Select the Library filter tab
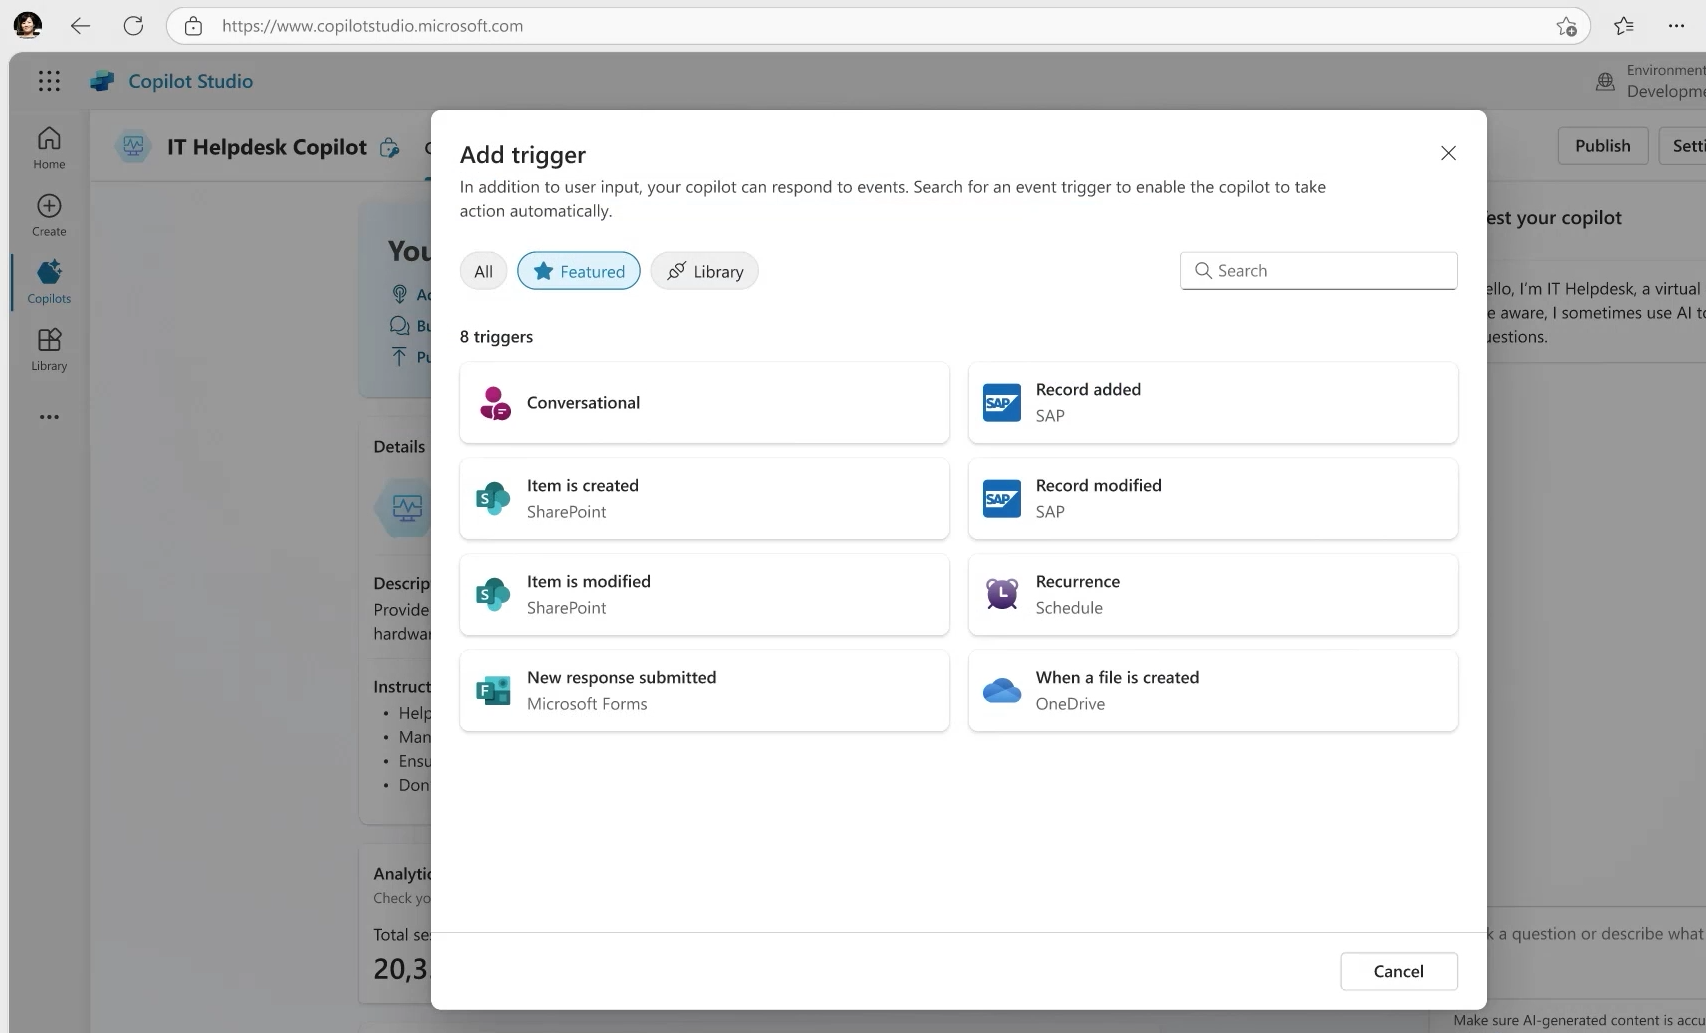This screenshot has height=1033, width=1706. (x=705, y=271)
